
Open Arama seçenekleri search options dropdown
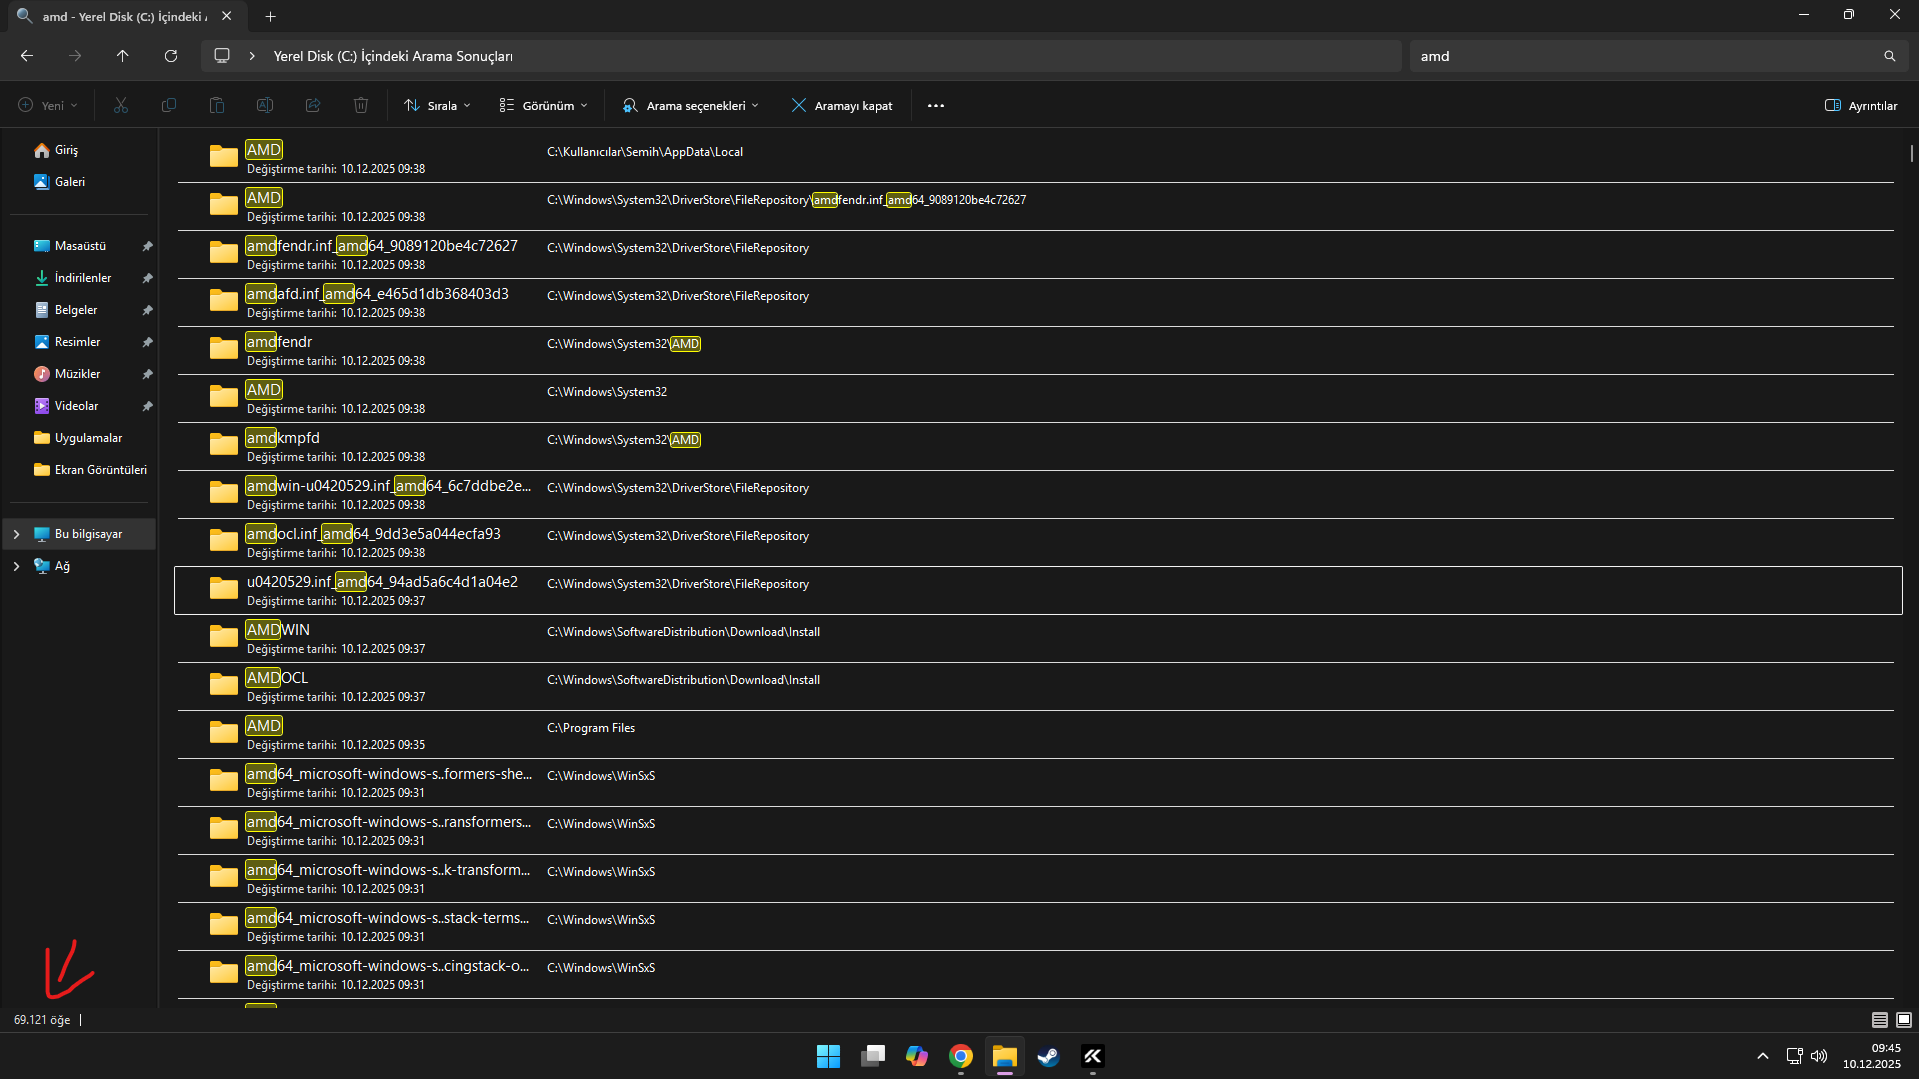point(691,105)
